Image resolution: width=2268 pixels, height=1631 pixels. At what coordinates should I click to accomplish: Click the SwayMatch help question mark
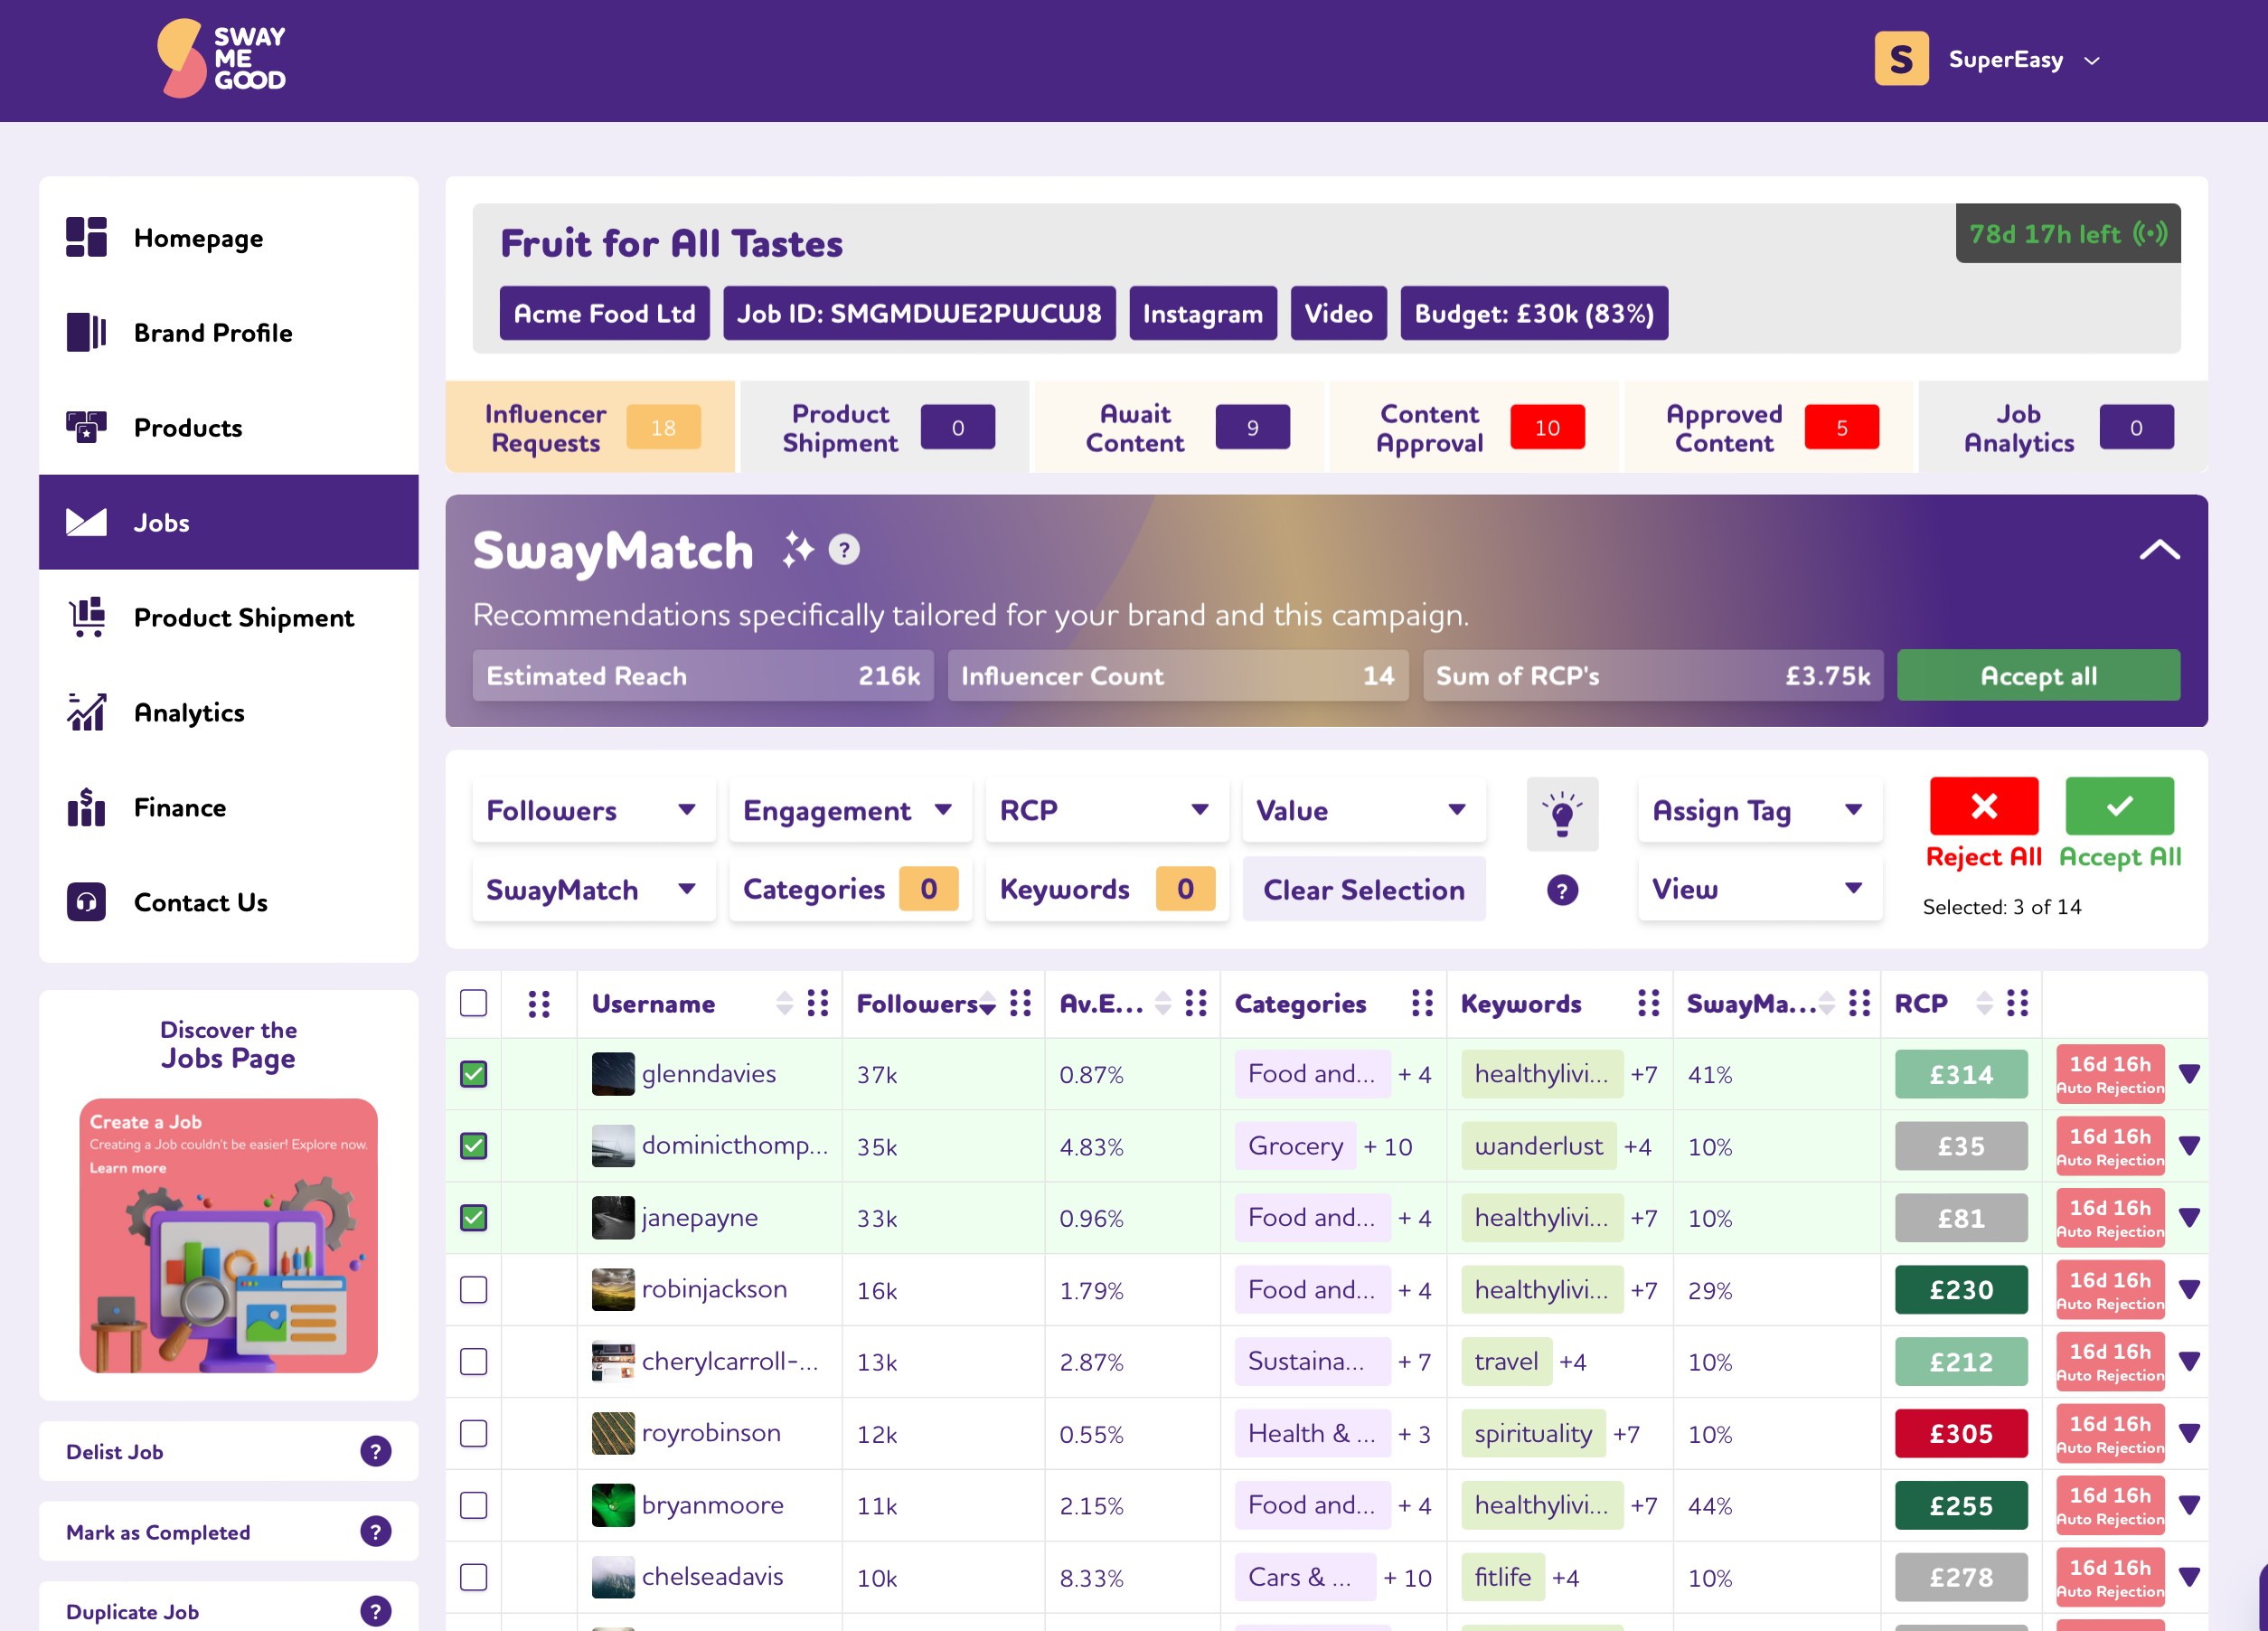pyautogui.click(x=844, y=550)
